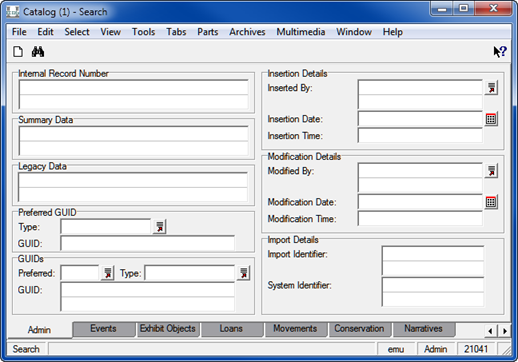This screenshot has width=518, height=362.
Task: Click the GUIDs group GUID field
Action: tap(148, 297)
